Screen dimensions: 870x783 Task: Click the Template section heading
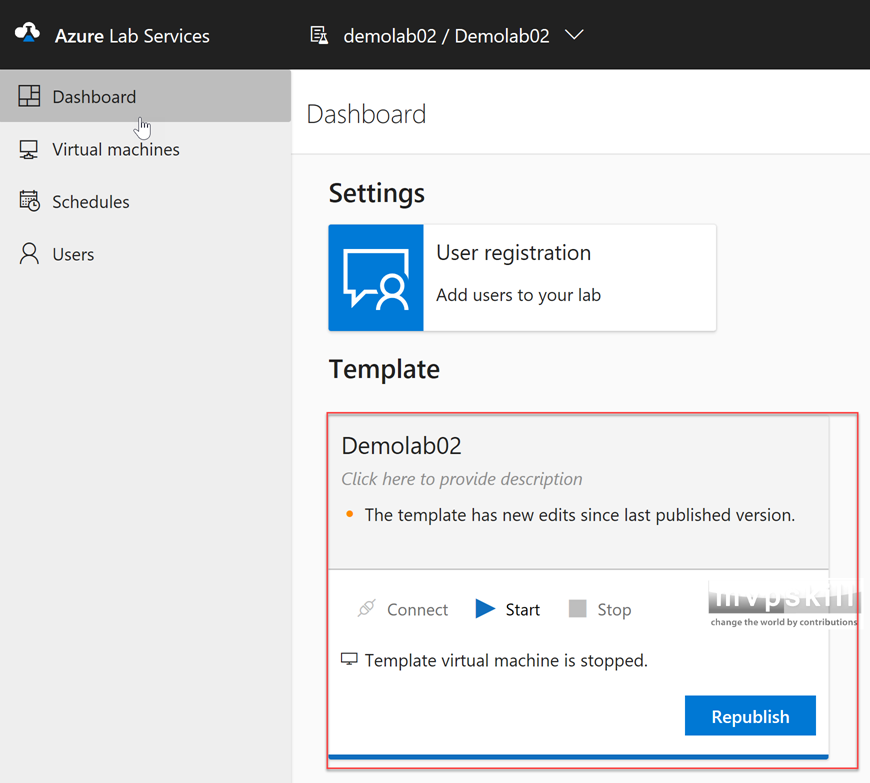384,369
